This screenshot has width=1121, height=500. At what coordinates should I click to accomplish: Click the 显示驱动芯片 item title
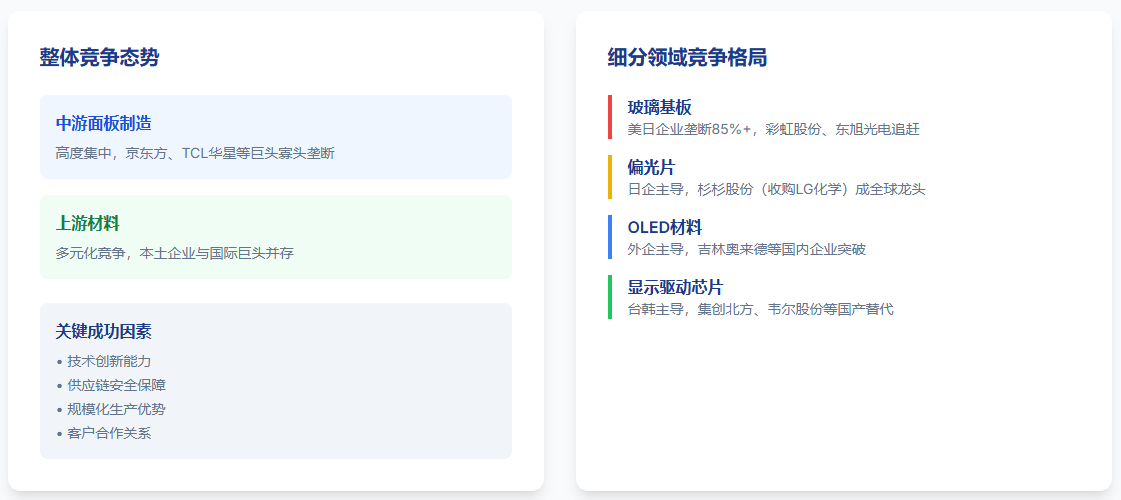point(676,288)
